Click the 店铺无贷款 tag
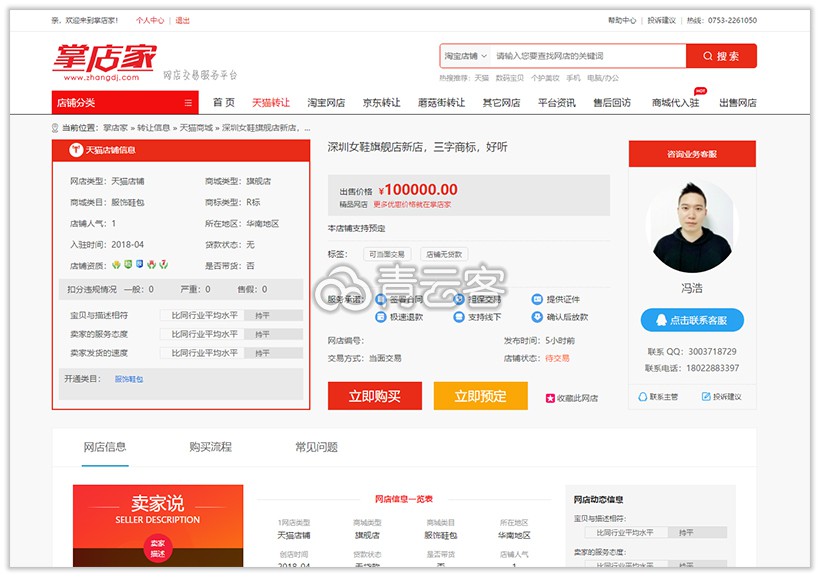This screenshot has width=820, height=577. click(x=444, y=254)
